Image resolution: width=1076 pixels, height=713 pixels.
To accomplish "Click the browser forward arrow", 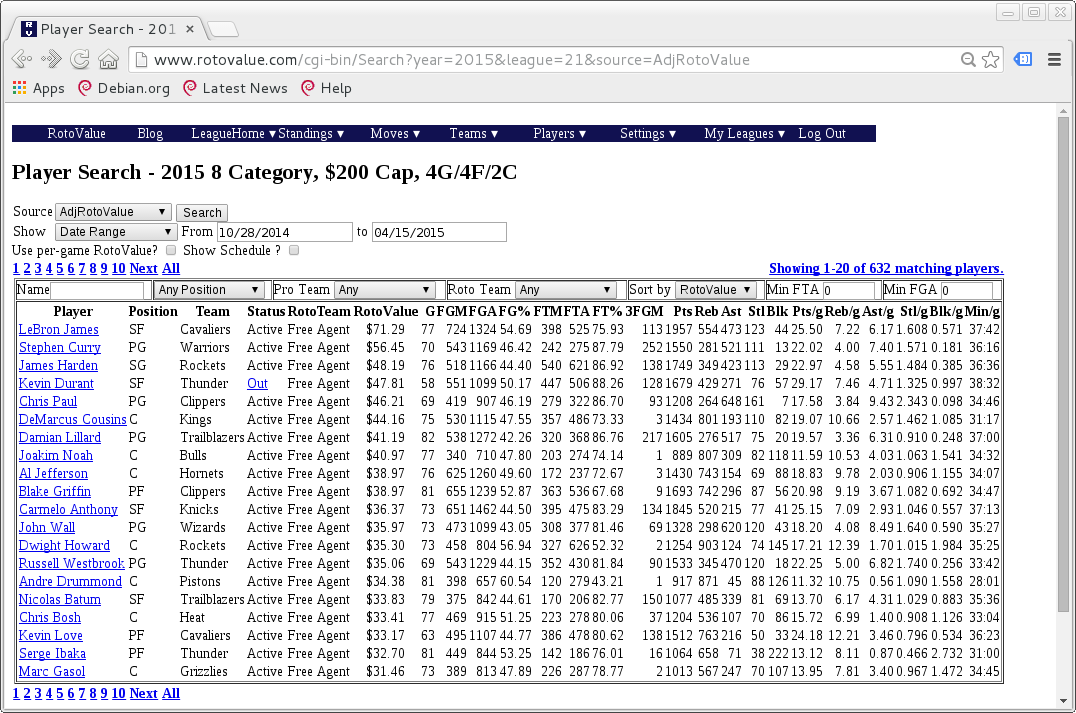I will point(51,60).
